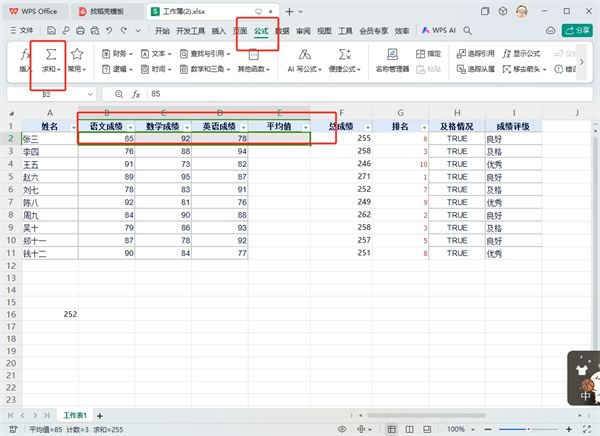600x436 pixels.
Task: Expand the 财务 functions dropdown
Action: click(x=122, y=53)
